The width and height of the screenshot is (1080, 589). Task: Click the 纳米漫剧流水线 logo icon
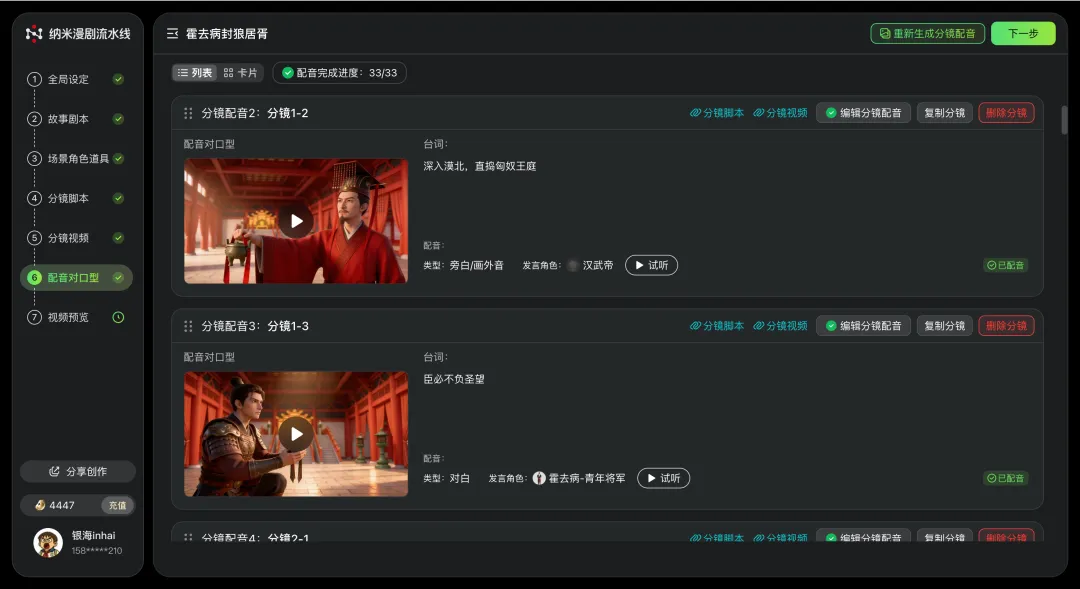[34, 34]
